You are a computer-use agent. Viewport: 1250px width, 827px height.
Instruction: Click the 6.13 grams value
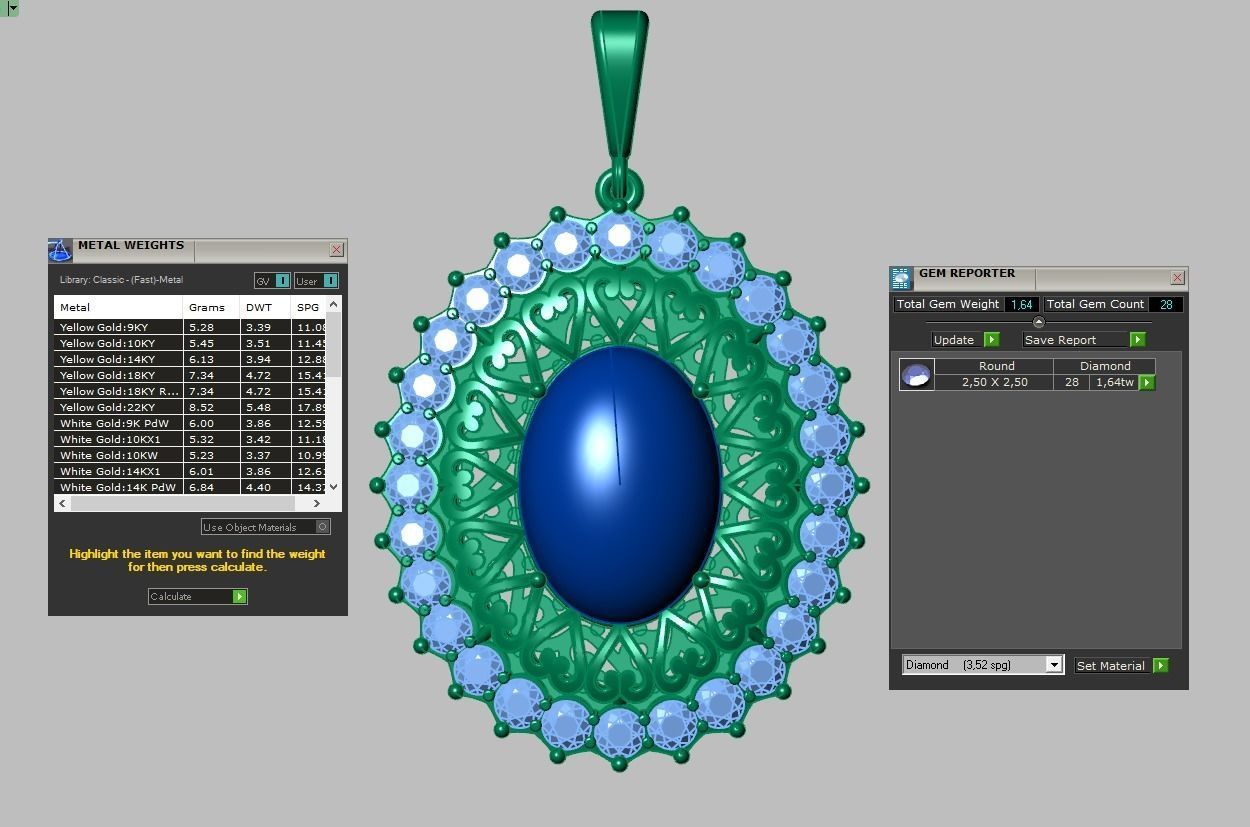click(201, 359)
